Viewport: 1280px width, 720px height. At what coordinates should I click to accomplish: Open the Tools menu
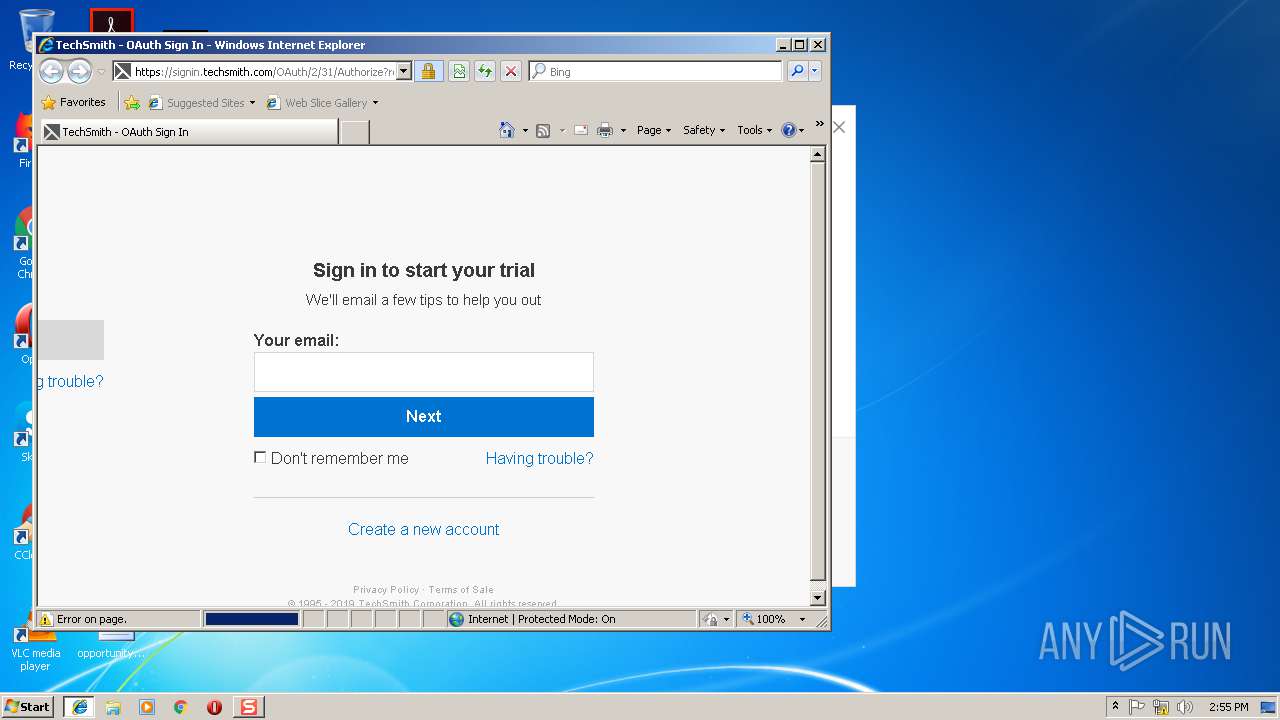tap(755, 130)
